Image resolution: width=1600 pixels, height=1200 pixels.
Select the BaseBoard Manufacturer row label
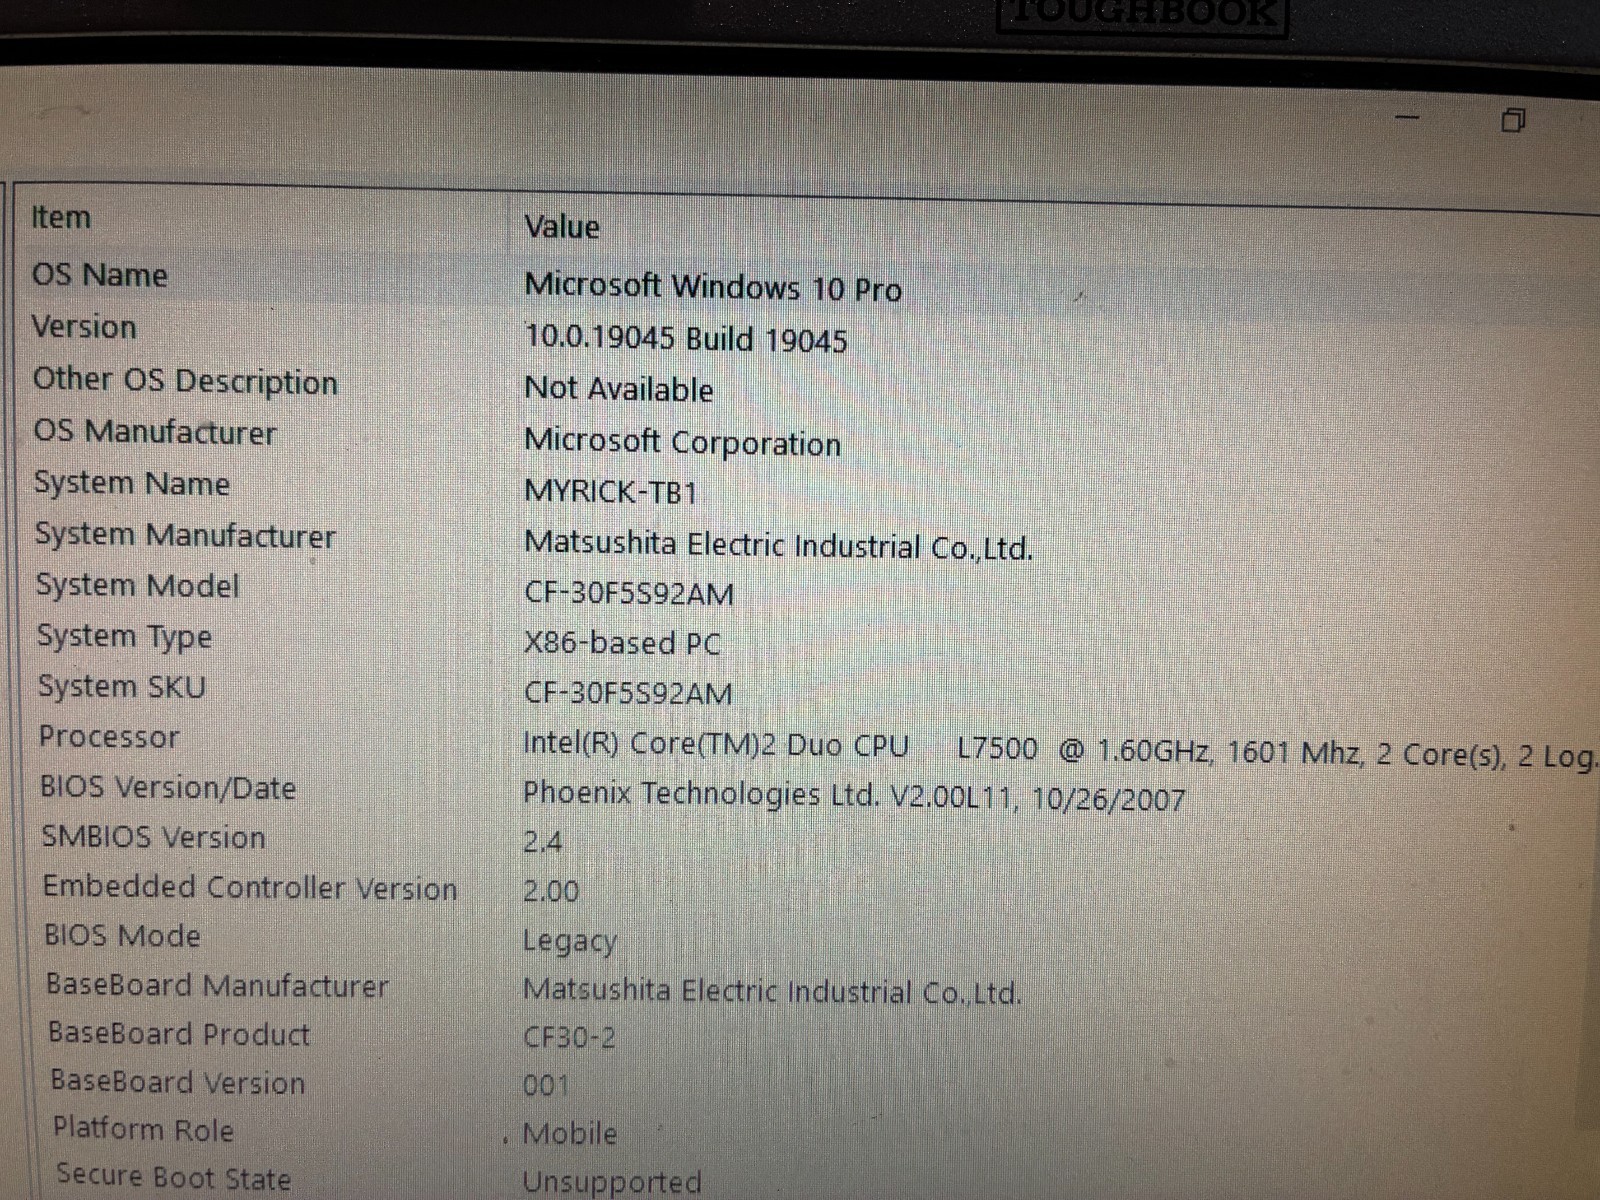coord(217,986)
